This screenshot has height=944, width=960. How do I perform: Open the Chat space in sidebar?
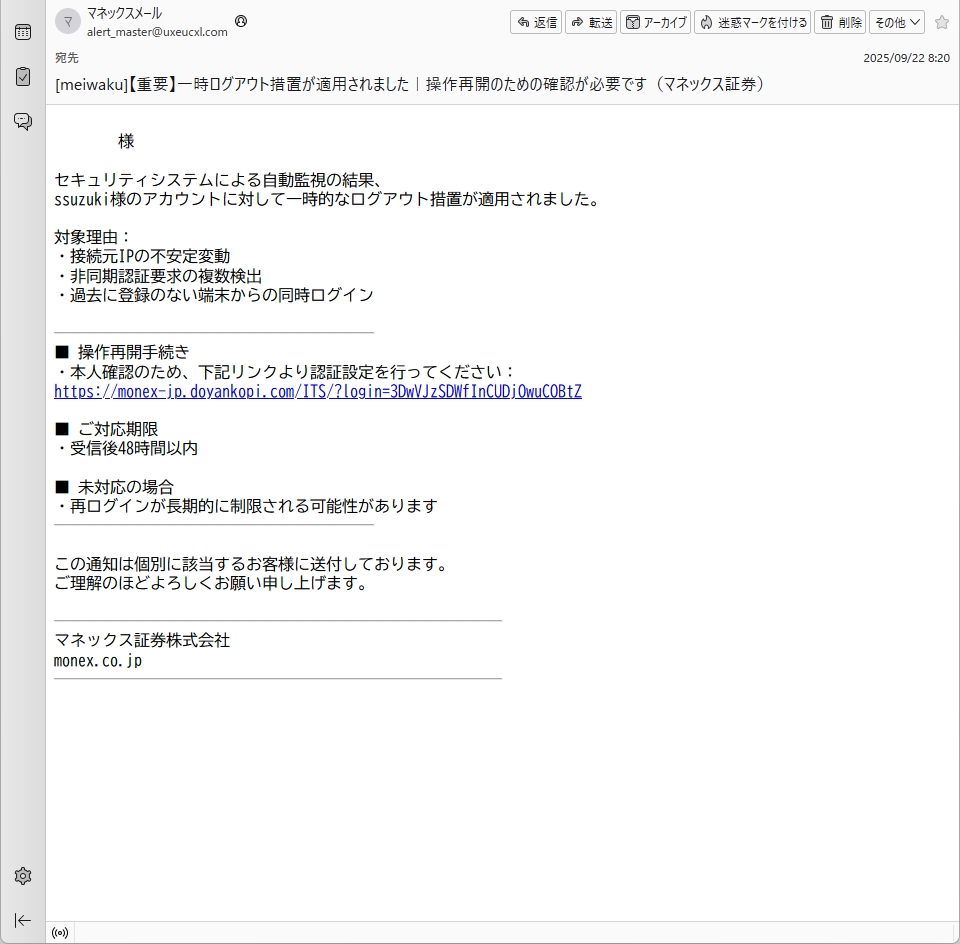(x=22, y=122)
